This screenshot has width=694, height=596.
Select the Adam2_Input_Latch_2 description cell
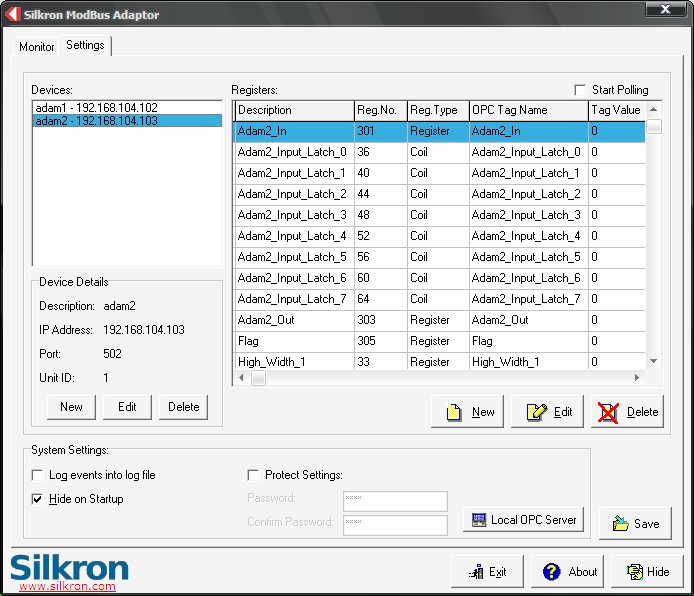294,194
